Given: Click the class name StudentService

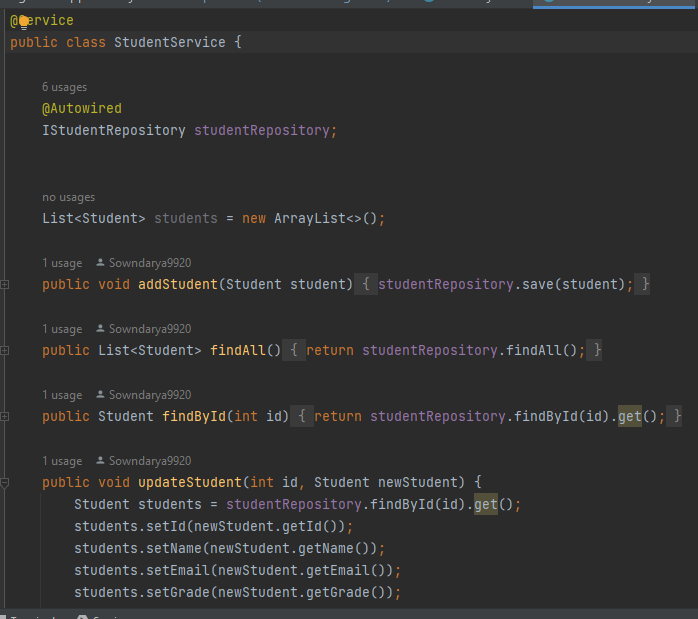Looking at the screenshot, I should click(x=170, y=42).
